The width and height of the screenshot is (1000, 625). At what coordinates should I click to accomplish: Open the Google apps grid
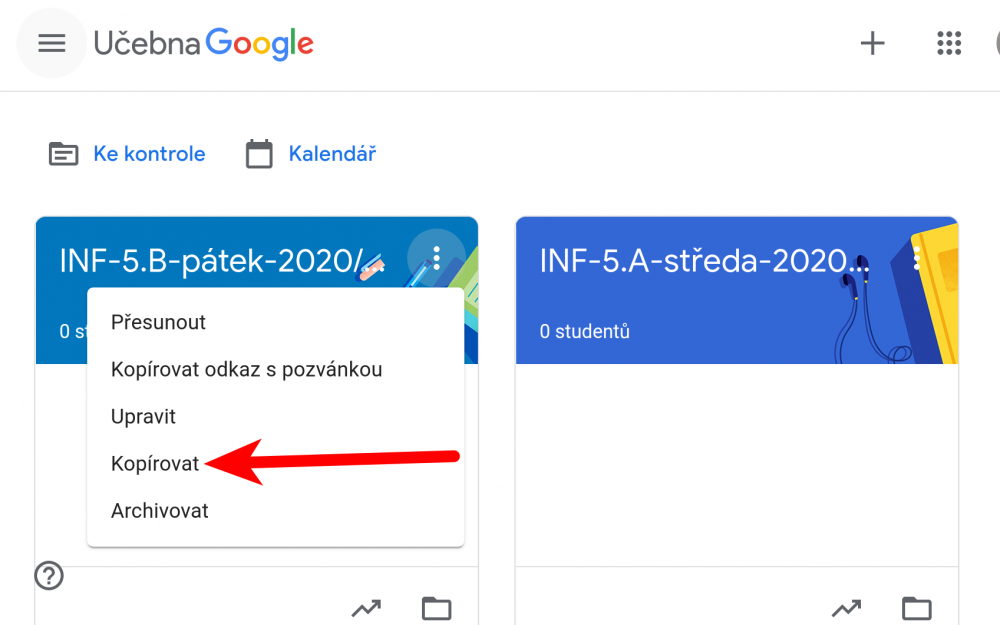[x=949, y=43]
